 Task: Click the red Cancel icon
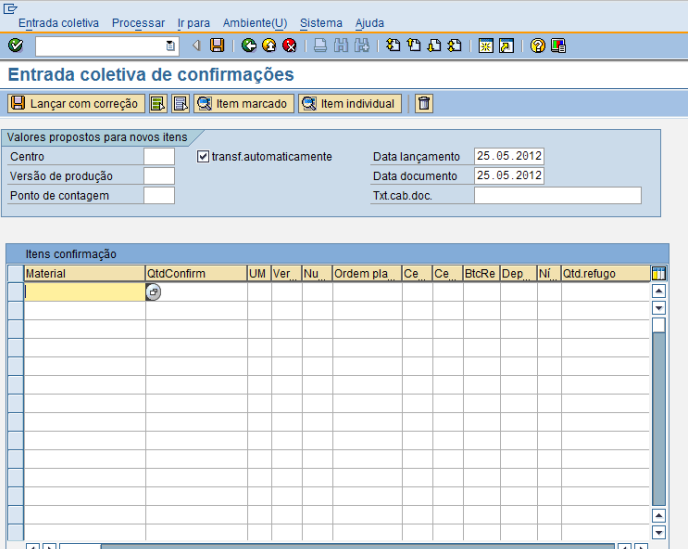pos(289,46)
